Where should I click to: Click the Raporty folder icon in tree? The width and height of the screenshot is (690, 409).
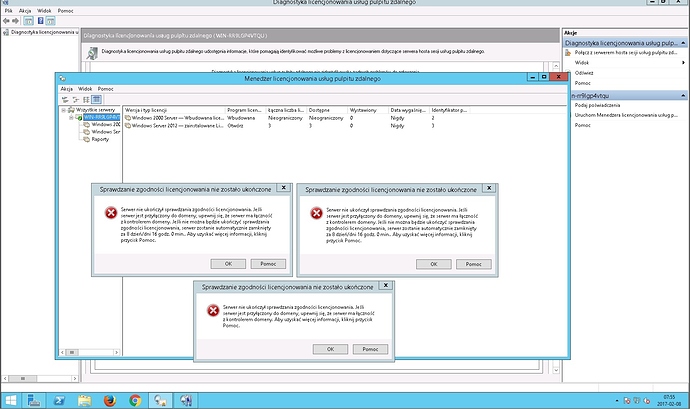pos(86,139)
